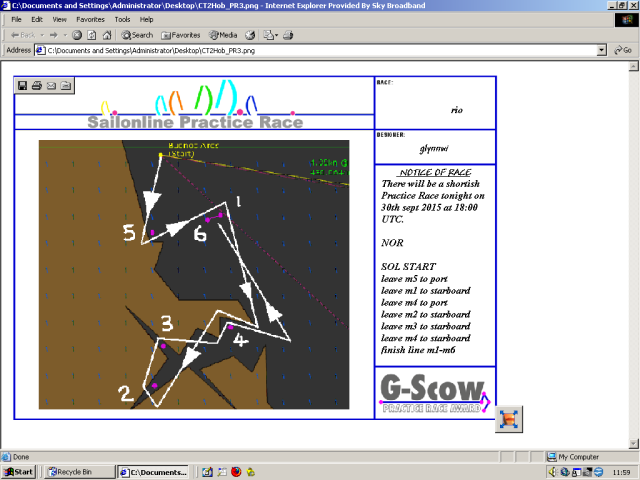Open the Favorites menu
This screenshot has height=480, width=640.
(90, 19)
